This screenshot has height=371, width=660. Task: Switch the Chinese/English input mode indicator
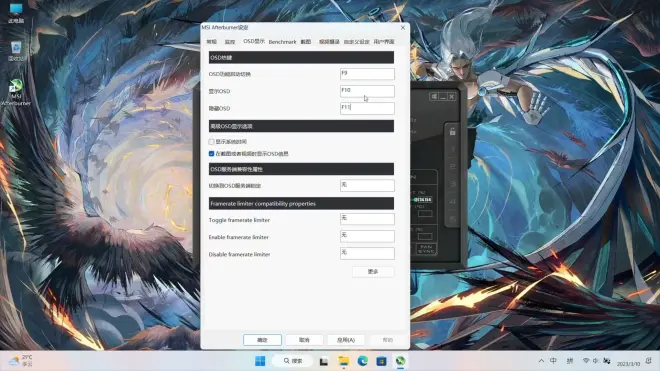554,361
